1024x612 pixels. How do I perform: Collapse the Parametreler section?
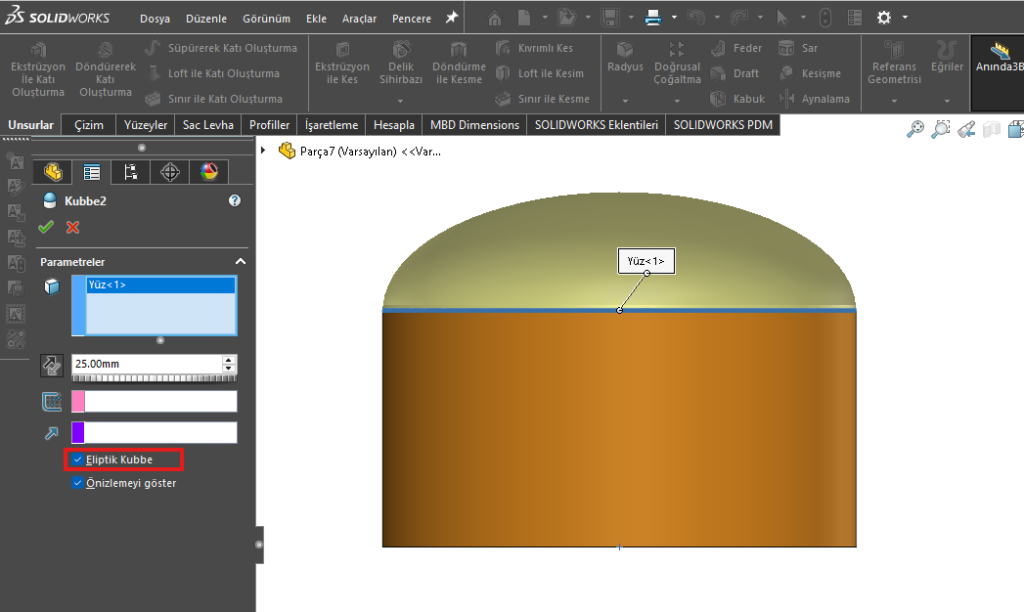[240, 261]
